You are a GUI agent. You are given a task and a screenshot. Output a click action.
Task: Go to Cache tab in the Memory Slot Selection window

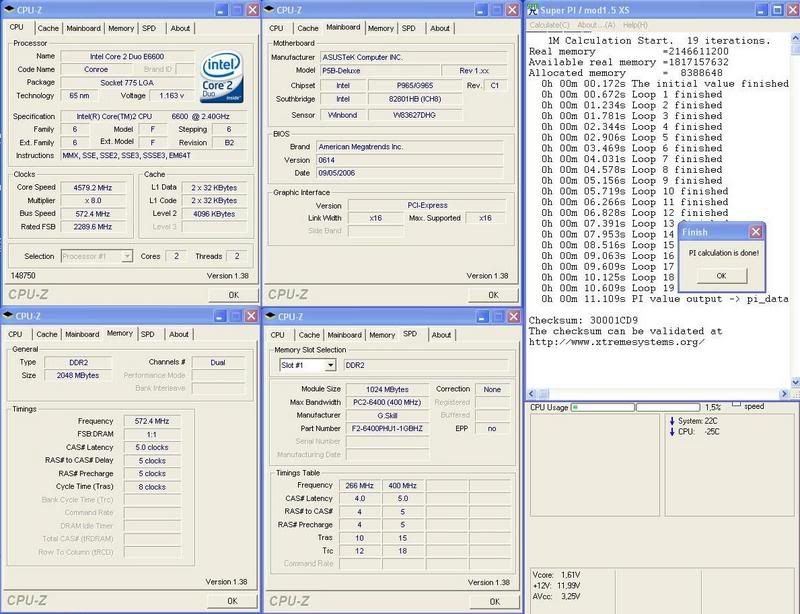tap(309, 335)
